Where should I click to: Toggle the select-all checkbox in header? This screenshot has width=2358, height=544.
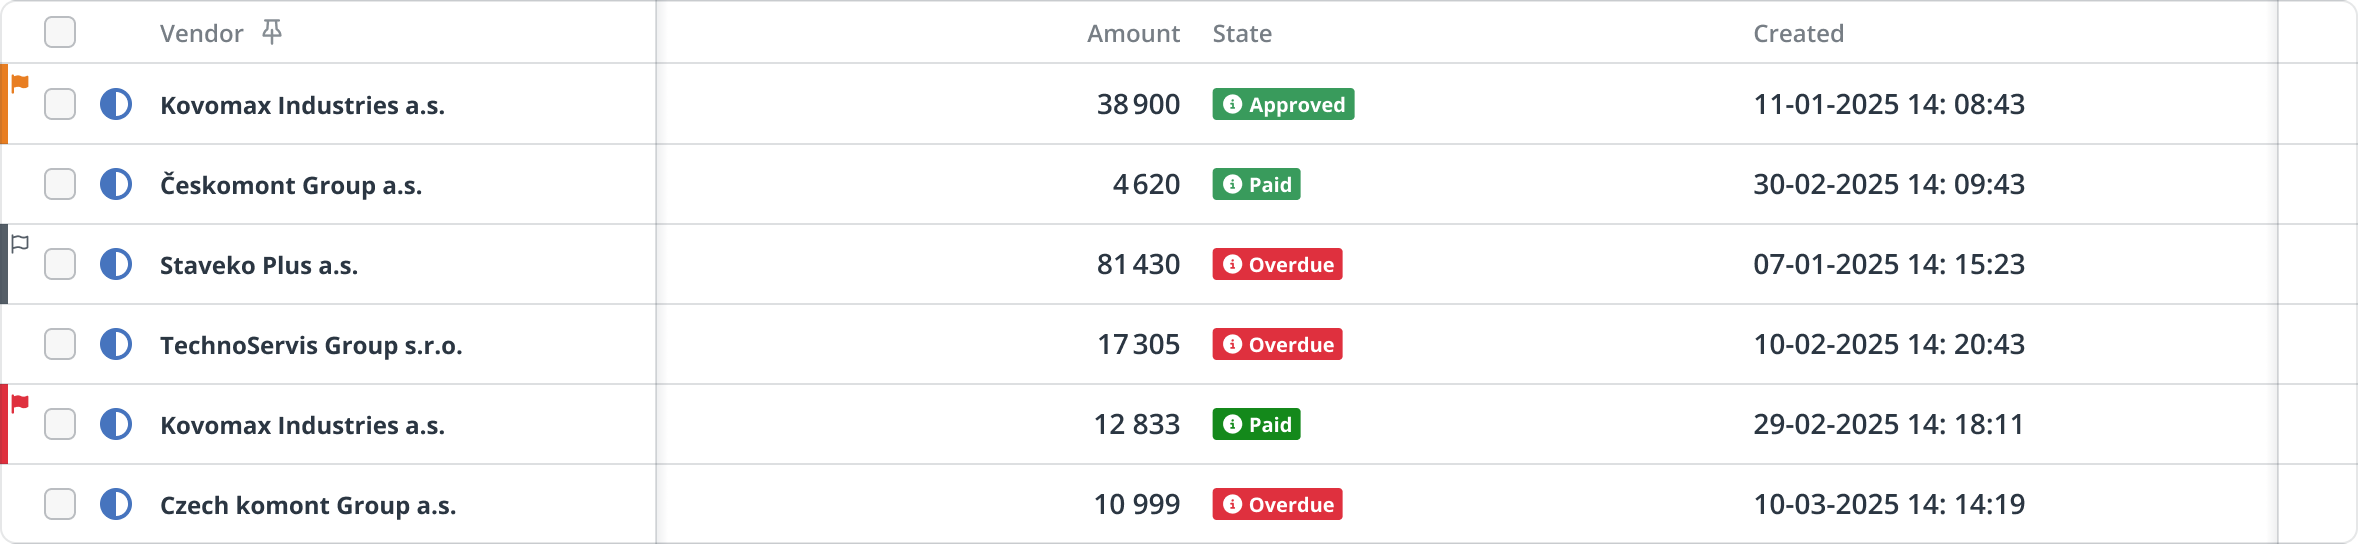(x=60, y=32)
